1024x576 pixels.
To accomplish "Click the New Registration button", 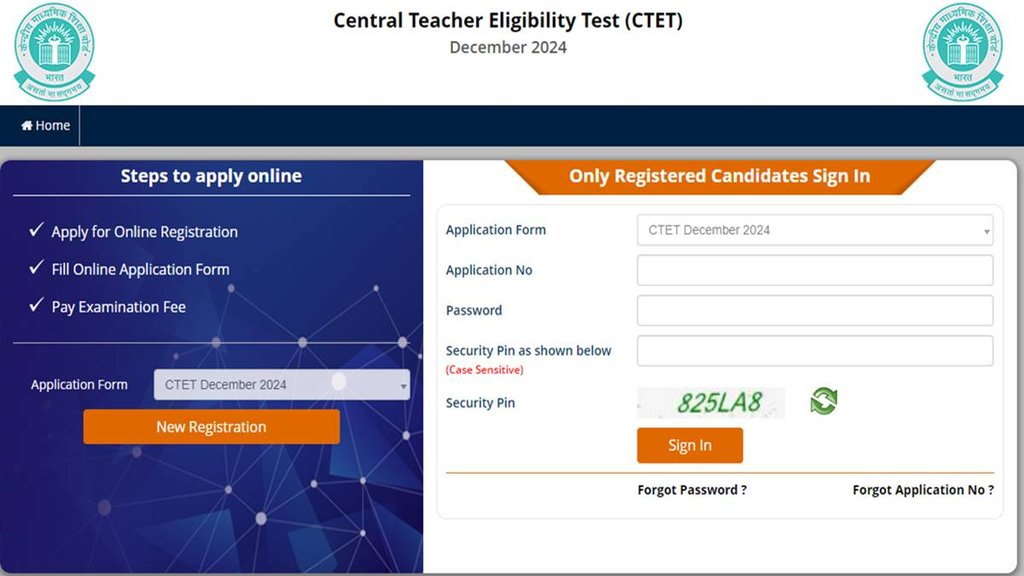I will (211, 427).
